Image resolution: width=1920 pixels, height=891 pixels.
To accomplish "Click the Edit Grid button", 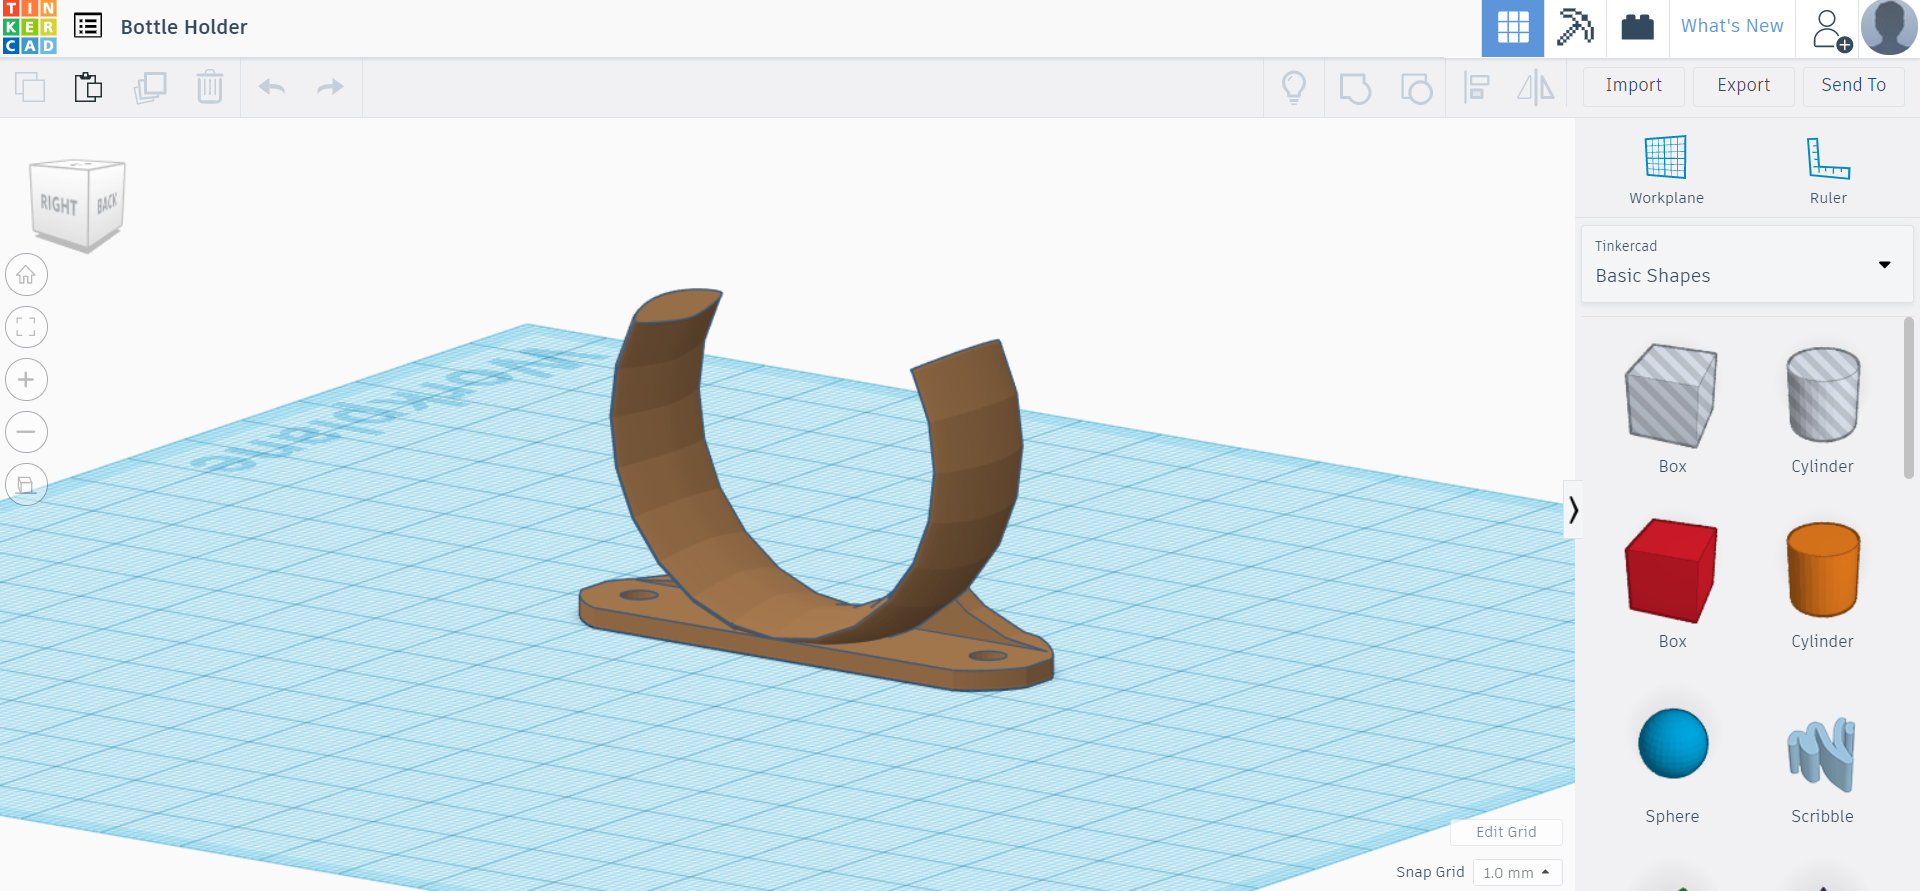I will tap(1506, 832).
